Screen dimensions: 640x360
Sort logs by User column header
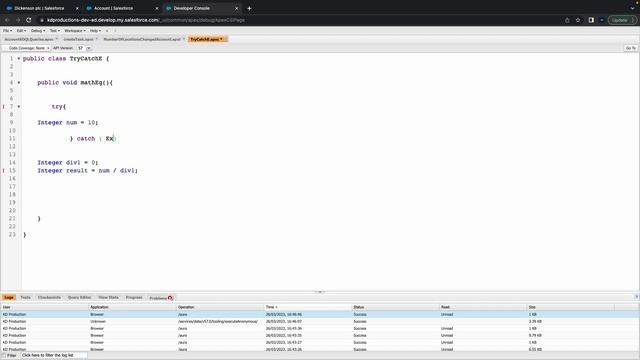pos(44,307)
